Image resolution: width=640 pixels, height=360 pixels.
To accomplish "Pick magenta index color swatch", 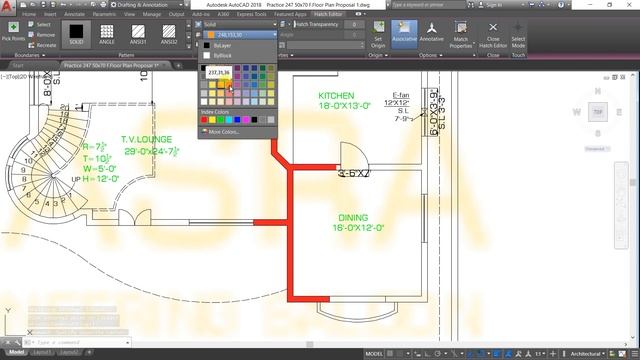I will (x=246, y=120).
